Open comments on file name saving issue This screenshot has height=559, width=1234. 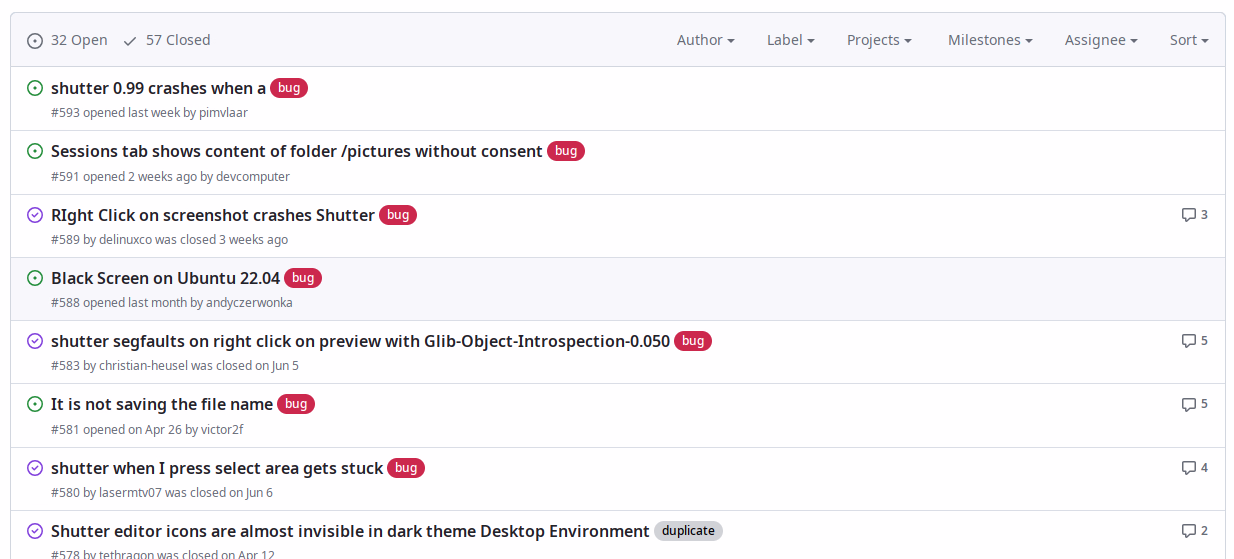(x=1195, y=404)
